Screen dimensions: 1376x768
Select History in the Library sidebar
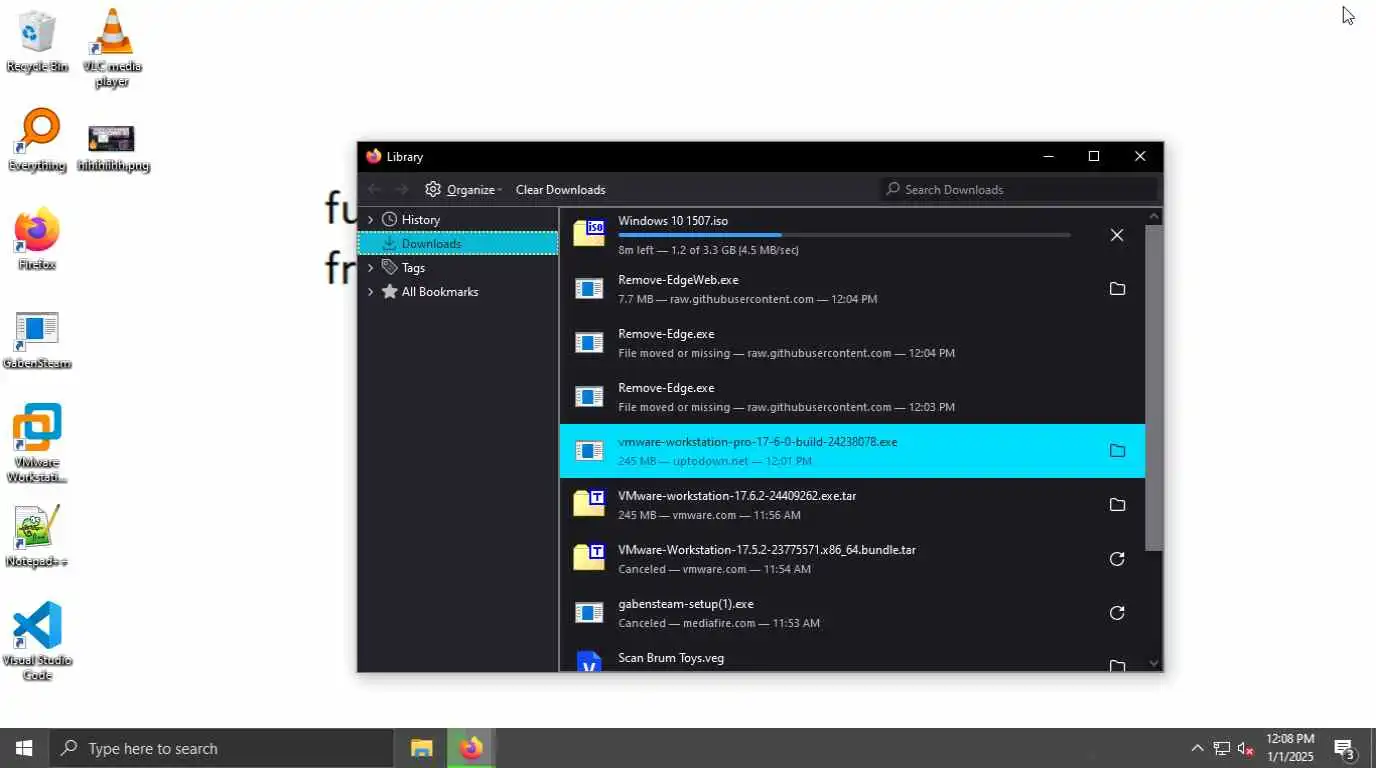coord(458,219)
